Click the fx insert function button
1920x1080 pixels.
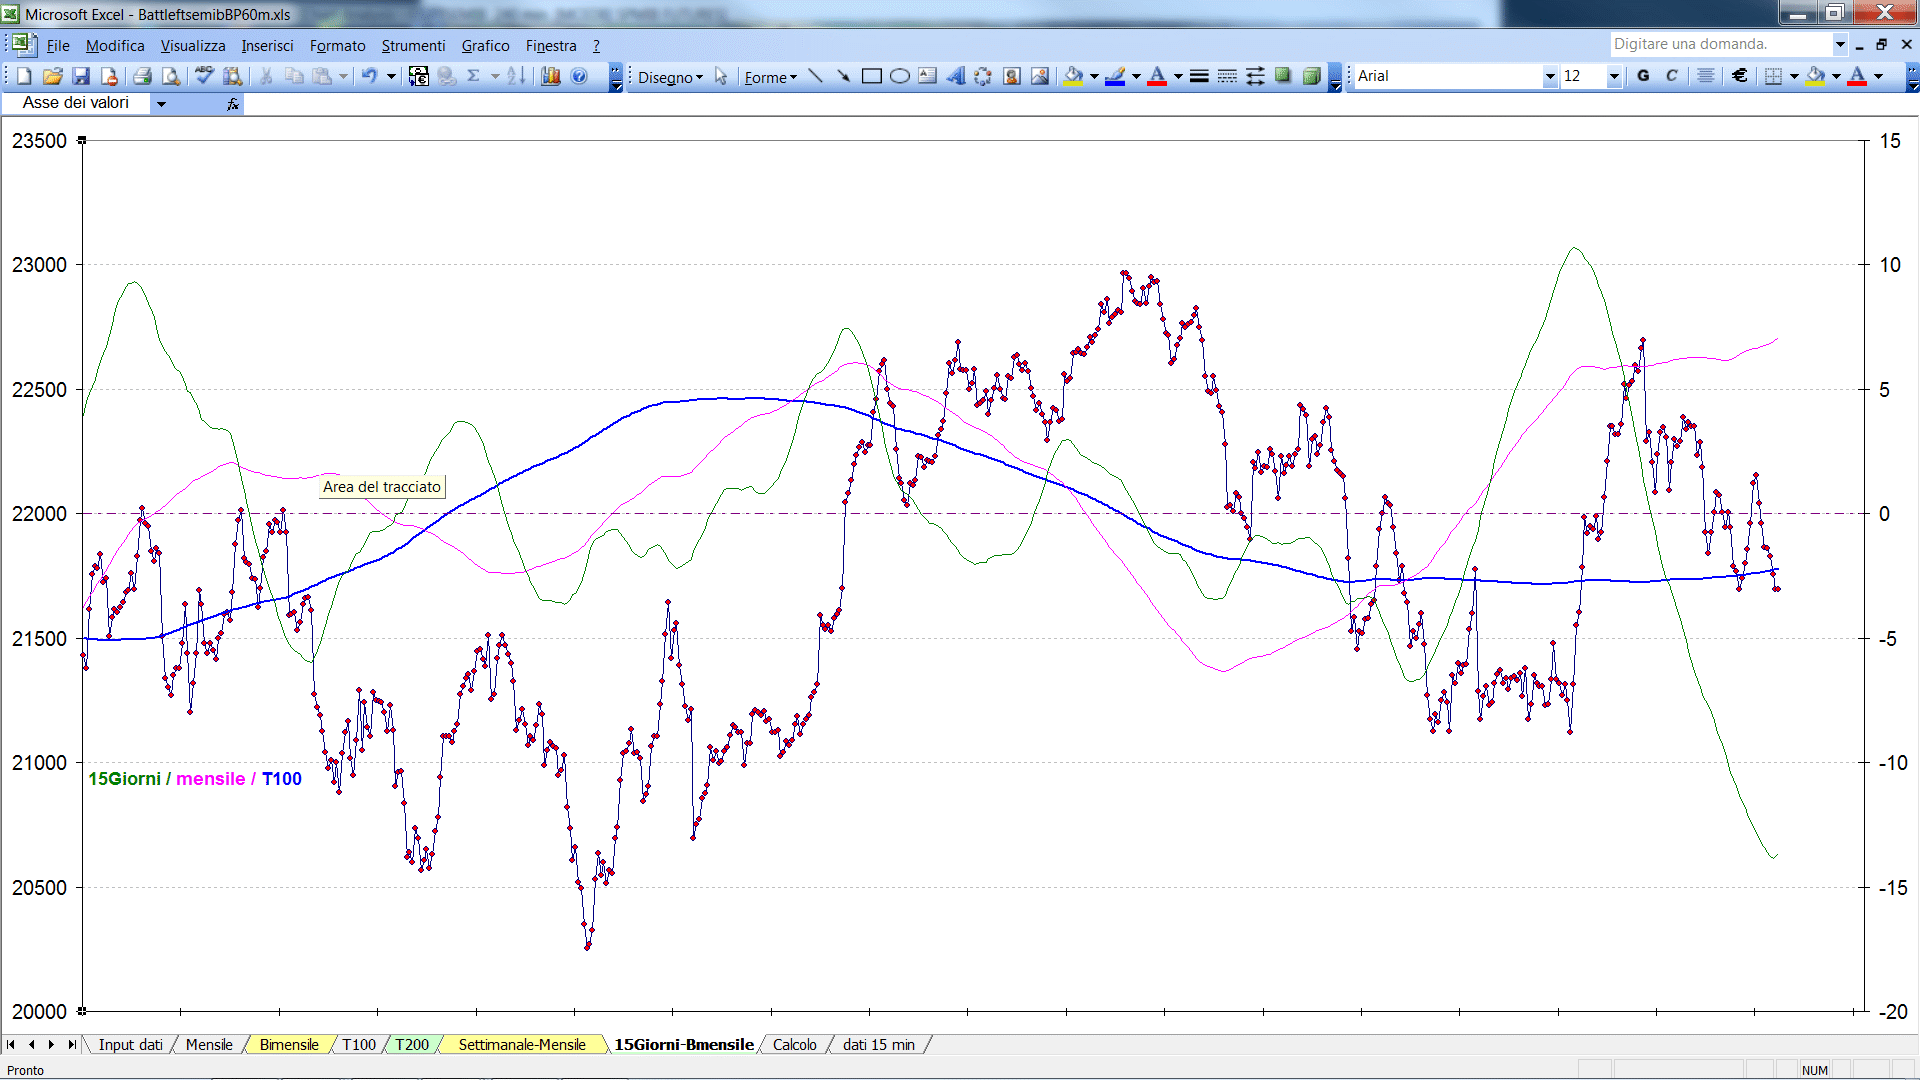233,103
